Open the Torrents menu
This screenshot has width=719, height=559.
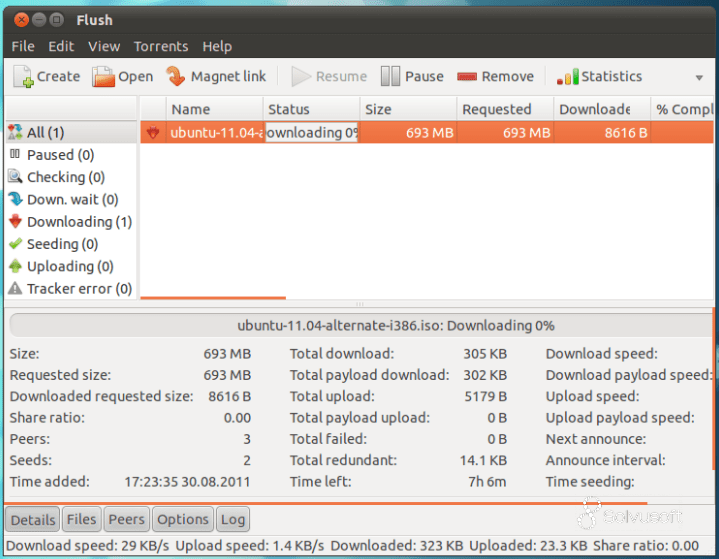[161, 46]
